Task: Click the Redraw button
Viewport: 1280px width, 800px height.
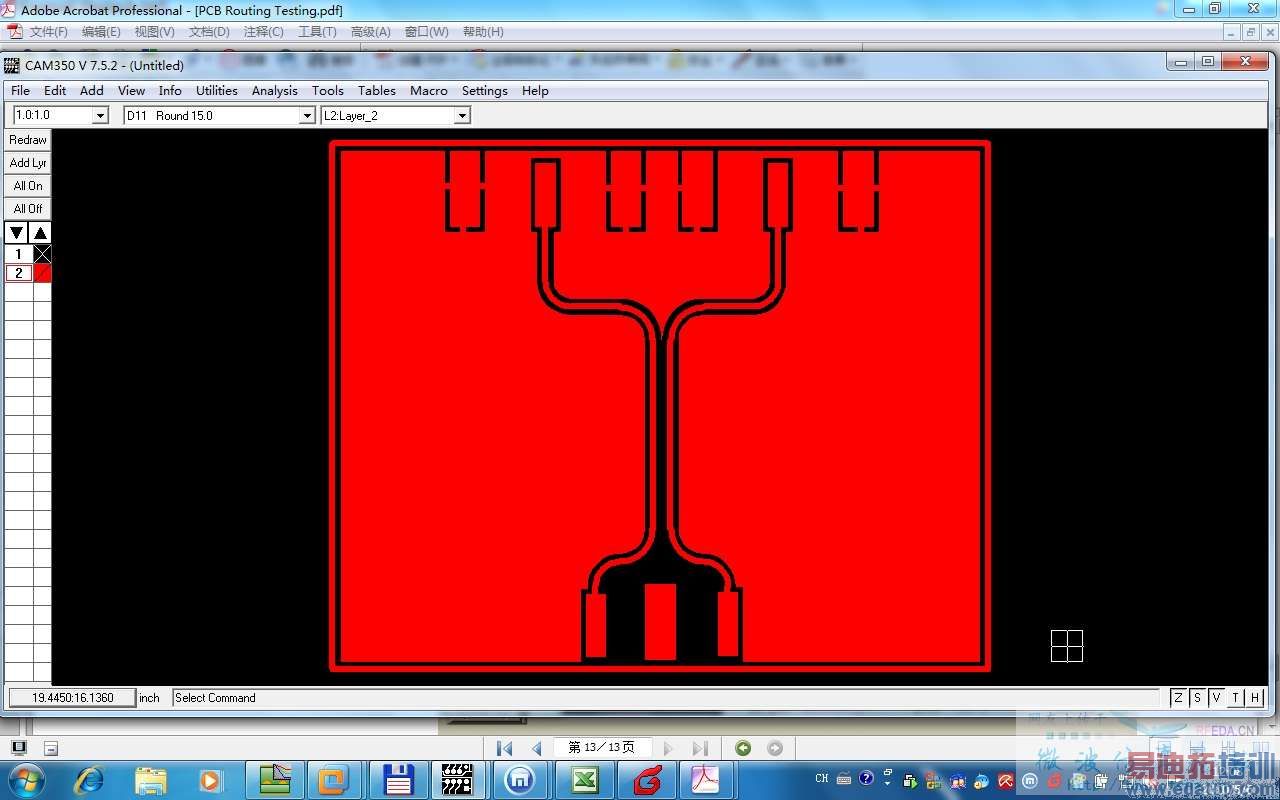Action: 28,140
